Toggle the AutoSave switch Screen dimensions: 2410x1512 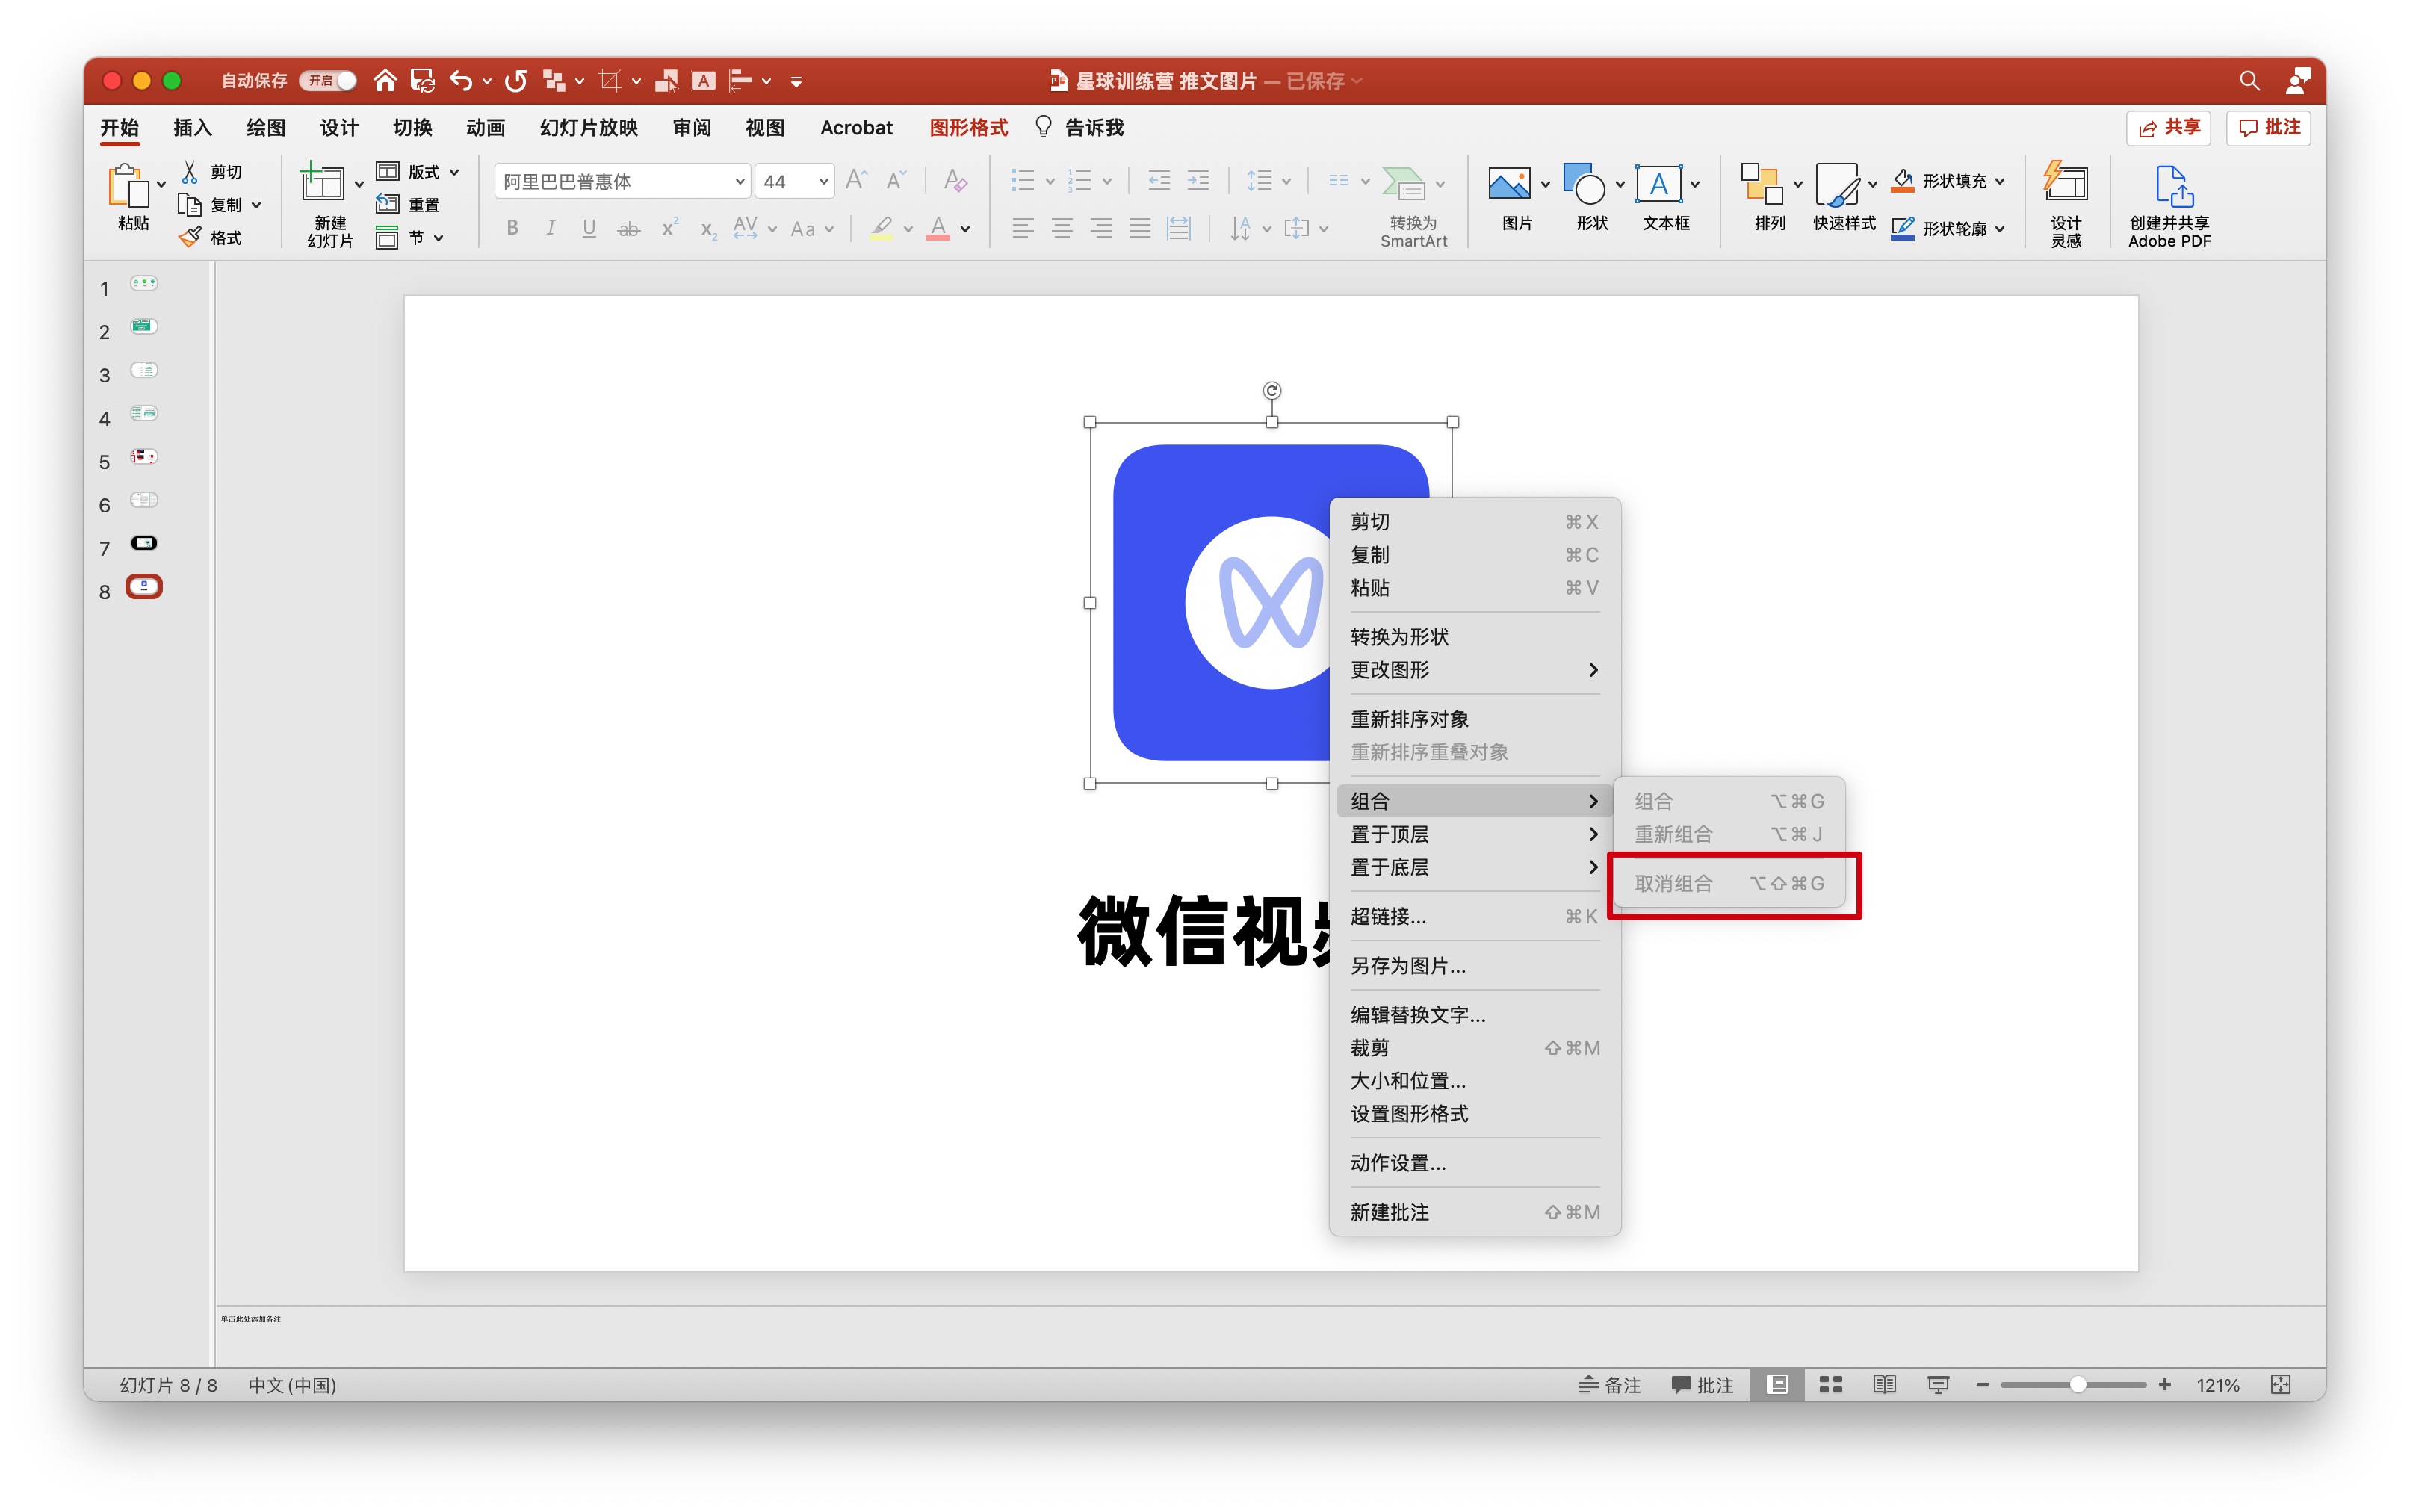coord(328,80)
